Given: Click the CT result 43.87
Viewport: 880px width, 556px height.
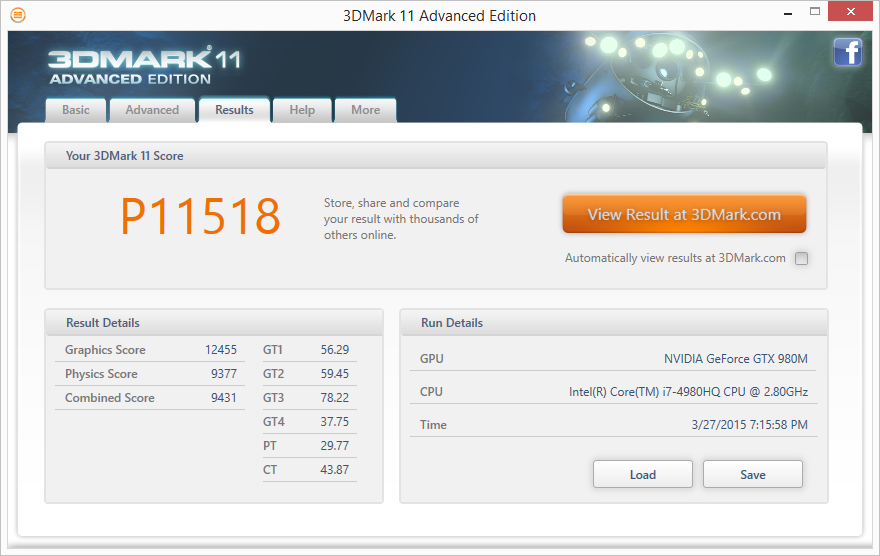Looking at the screenshot, I should pos(334,470).
